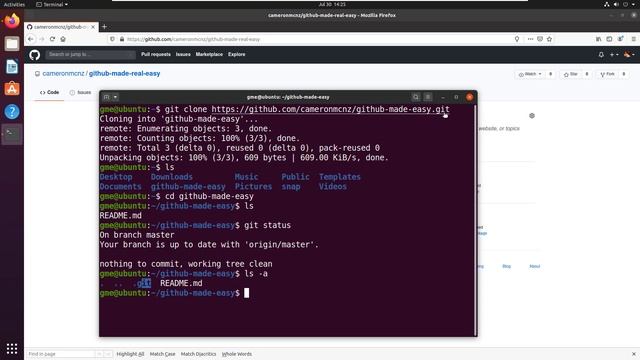This screenshot has height=360, width=640.
Task: Show Applications grid in the dock
Action: coord(12,348)
